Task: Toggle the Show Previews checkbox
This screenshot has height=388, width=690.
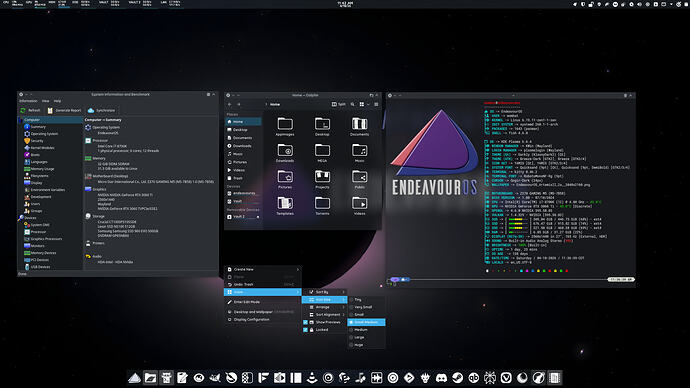Action: (x=305, y=322)
